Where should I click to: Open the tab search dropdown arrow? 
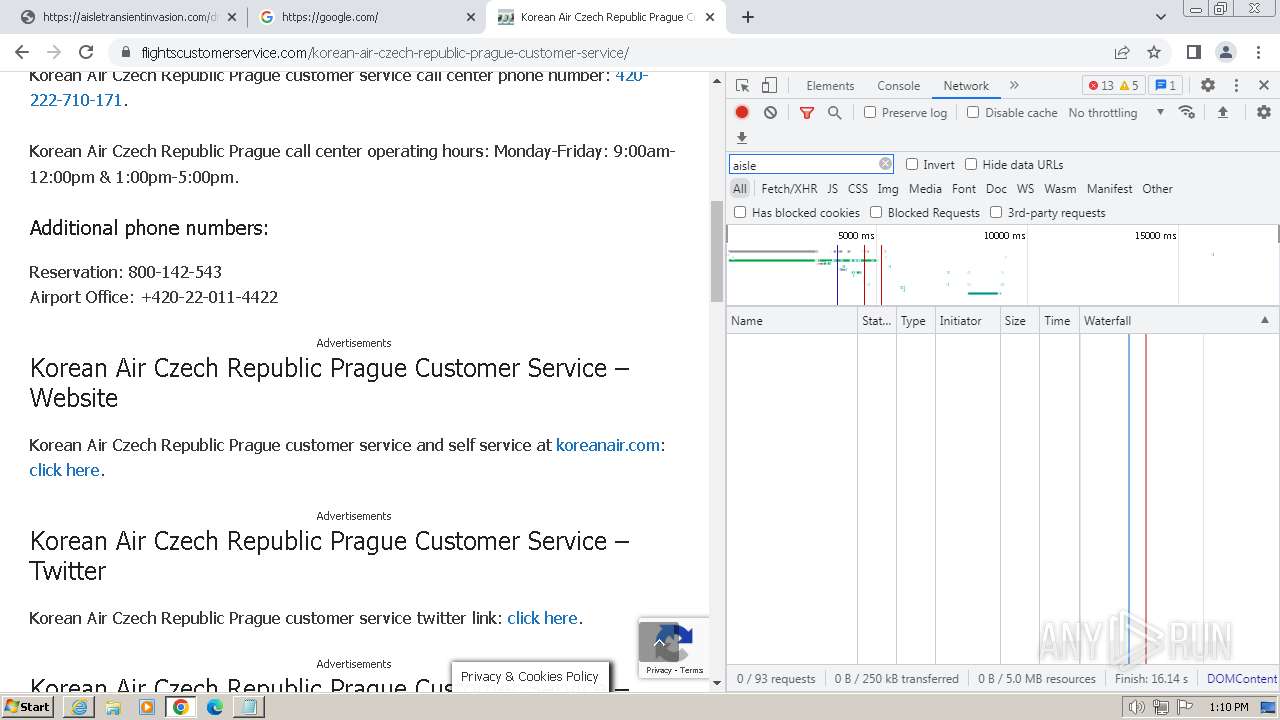pyautogui.click(x=1161, y=17)
